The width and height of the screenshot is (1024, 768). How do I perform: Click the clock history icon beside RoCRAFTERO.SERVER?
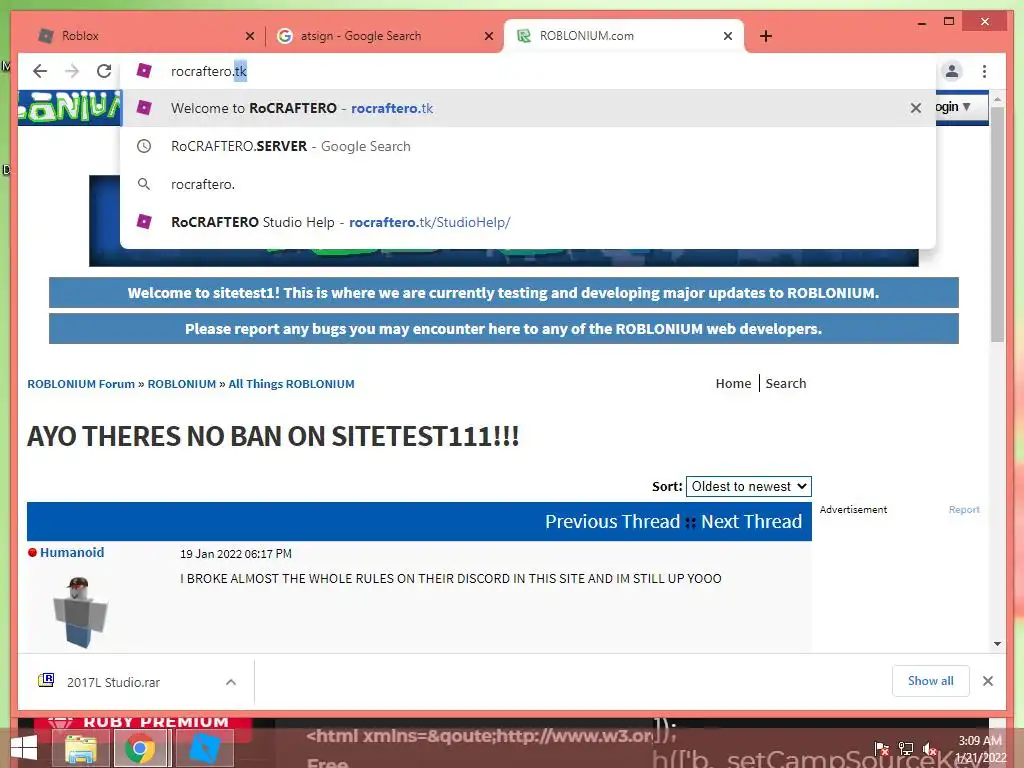pyautogui.click(x=144, y=146)
